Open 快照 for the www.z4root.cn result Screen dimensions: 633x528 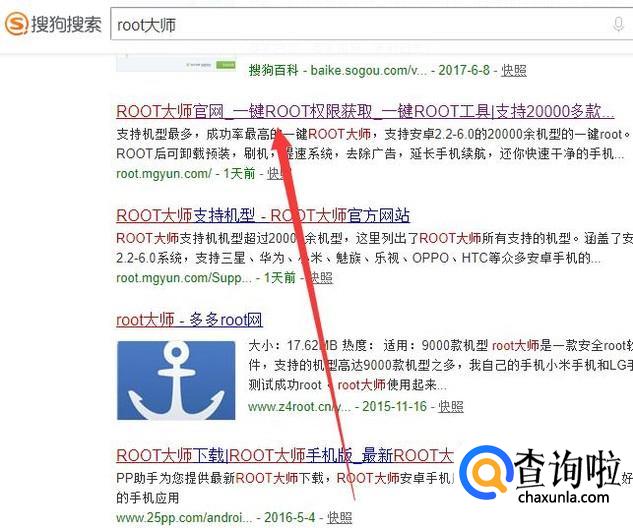point(451,406)
